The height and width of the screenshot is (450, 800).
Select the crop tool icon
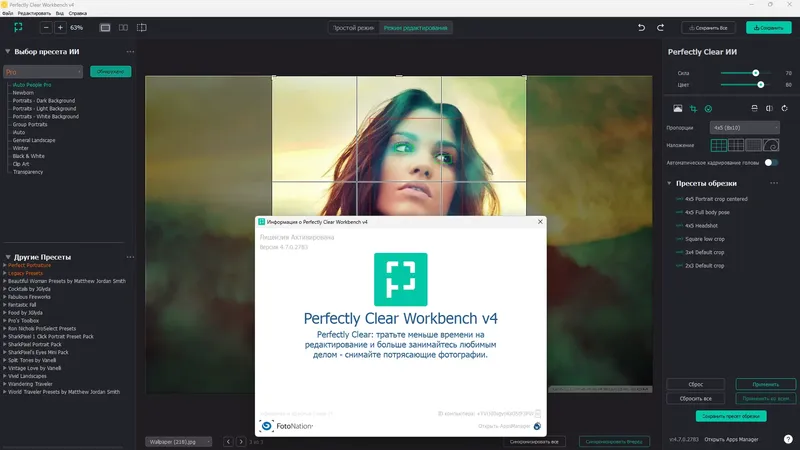point(693,108)
